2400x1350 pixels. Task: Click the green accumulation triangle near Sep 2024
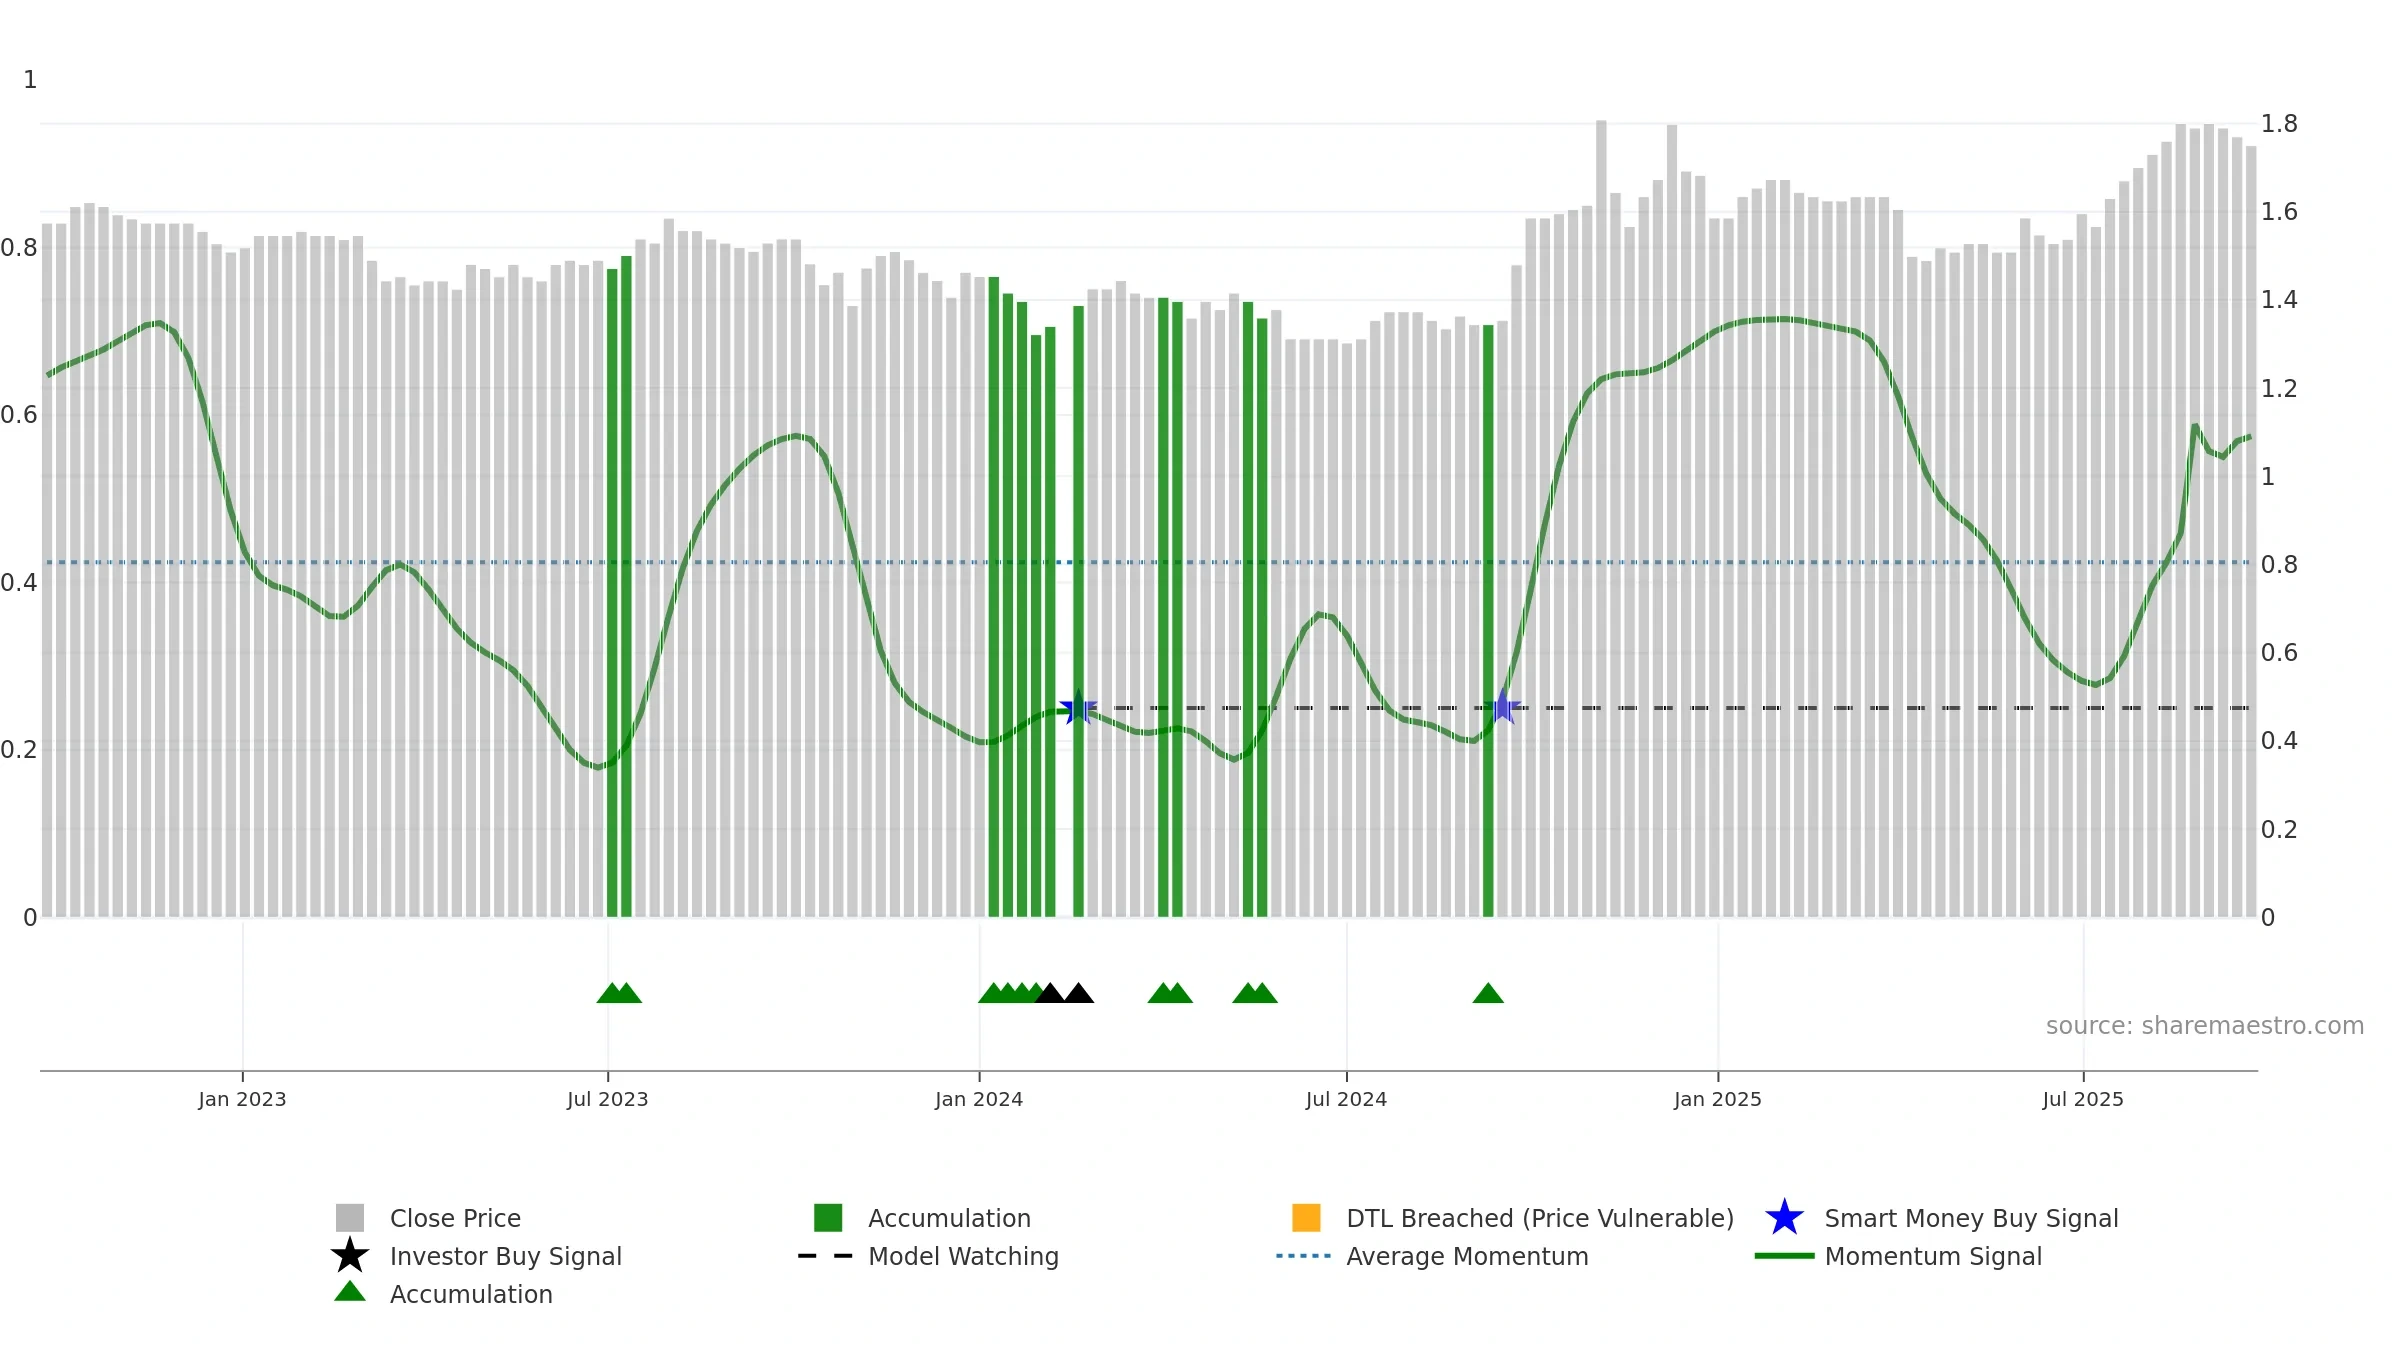pos(1488,993)
